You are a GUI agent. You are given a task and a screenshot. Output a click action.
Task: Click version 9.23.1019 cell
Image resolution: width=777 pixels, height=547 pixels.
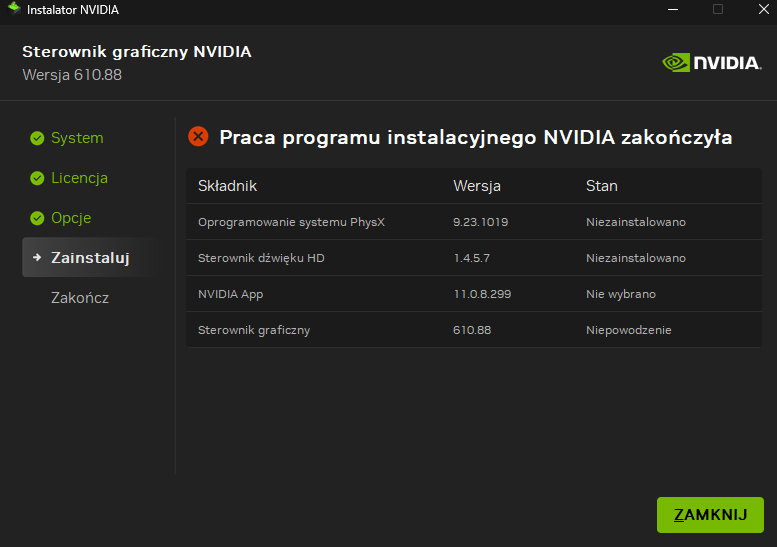pyautogui.click(x=480, y=222)
